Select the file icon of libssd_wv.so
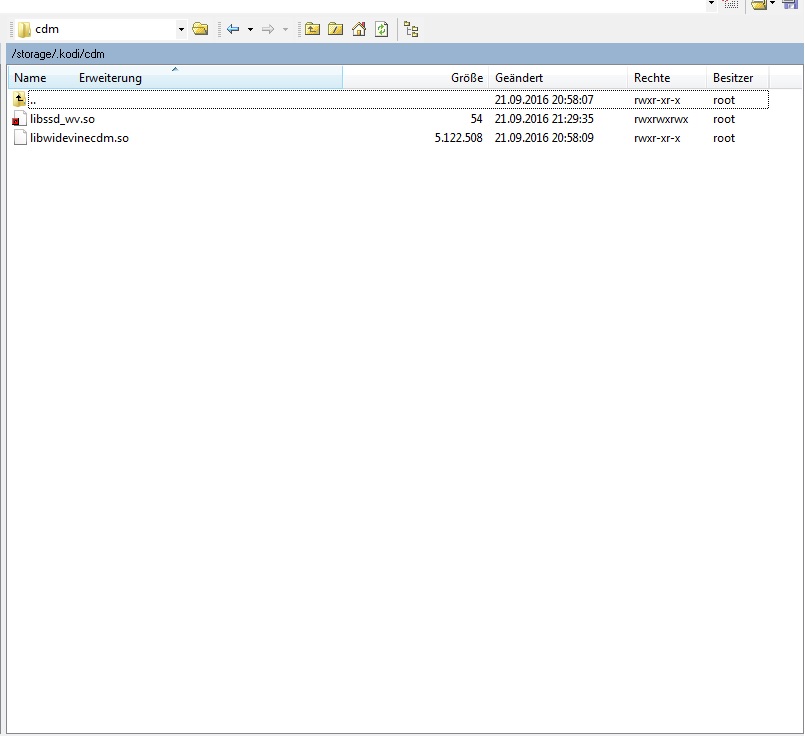Viewport: 805px width, 736px height. tap(20, 119)
